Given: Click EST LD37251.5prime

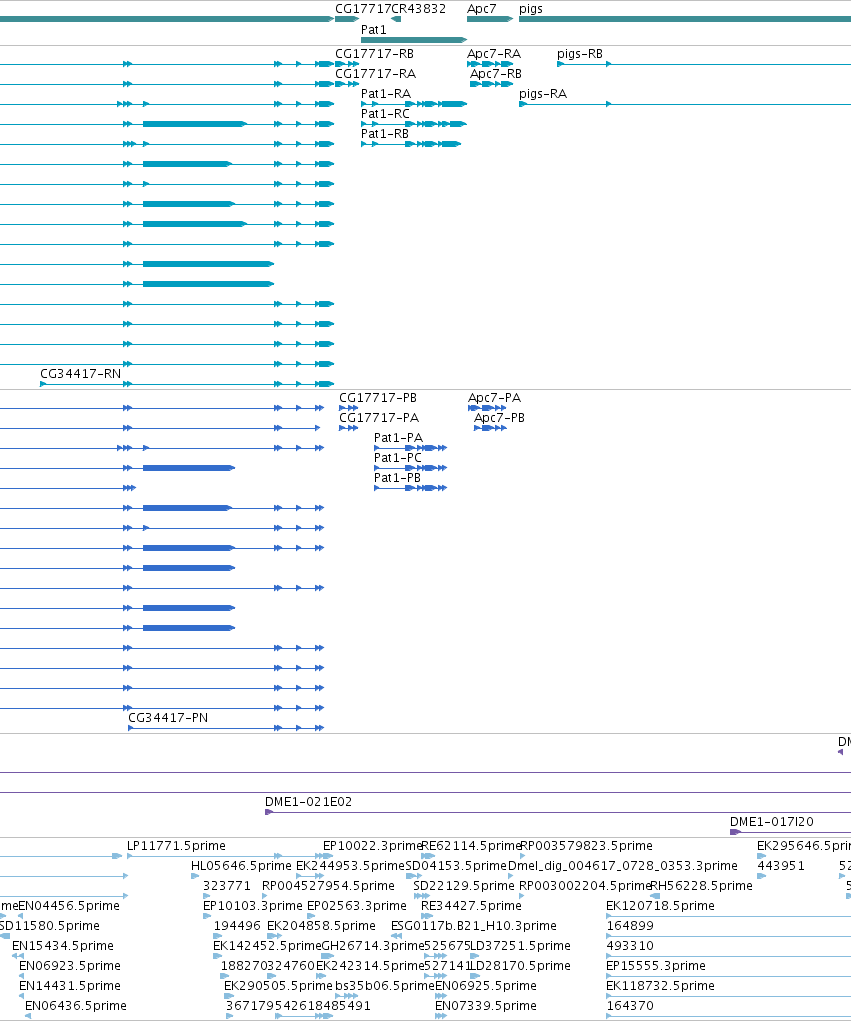Looking at the screenshot, I should tap(520, 946).
